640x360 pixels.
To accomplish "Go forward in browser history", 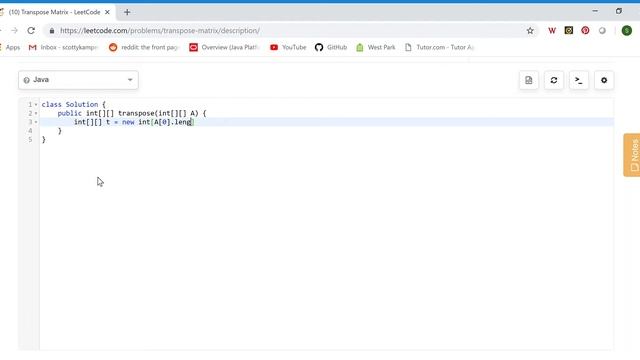I will 14,31.
